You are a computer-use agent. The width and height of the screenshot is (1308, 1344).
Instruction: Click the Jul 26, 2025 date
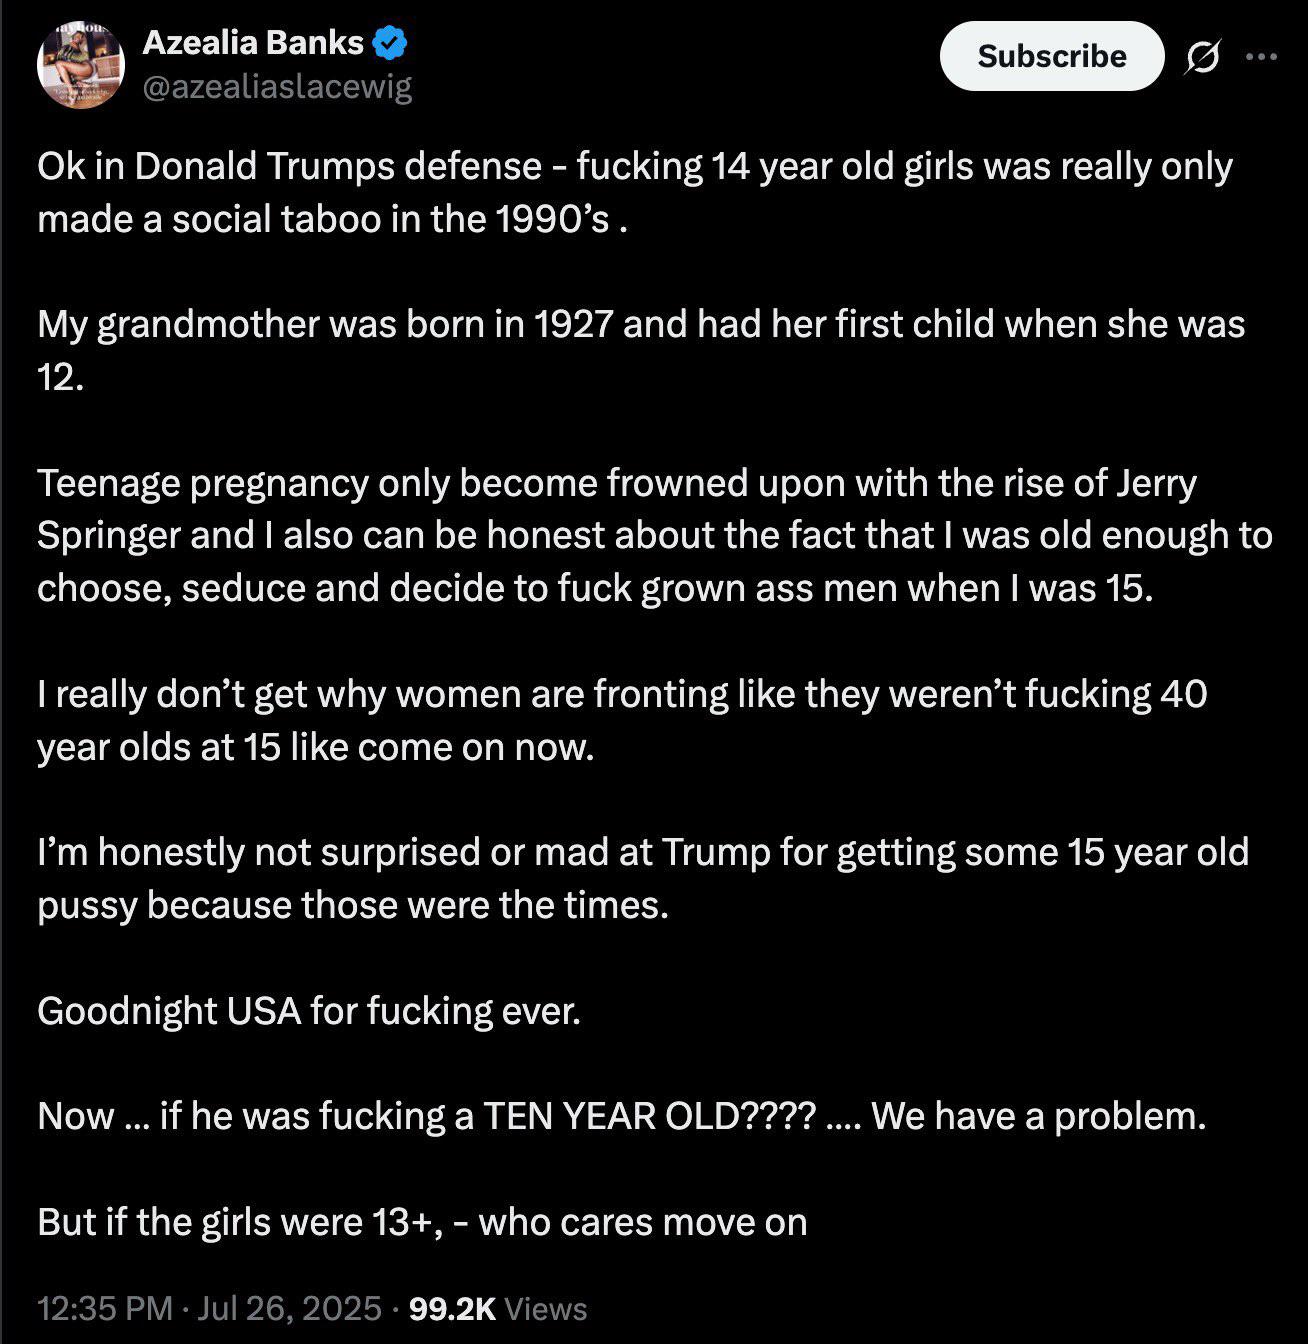(x=289, y=1308)
